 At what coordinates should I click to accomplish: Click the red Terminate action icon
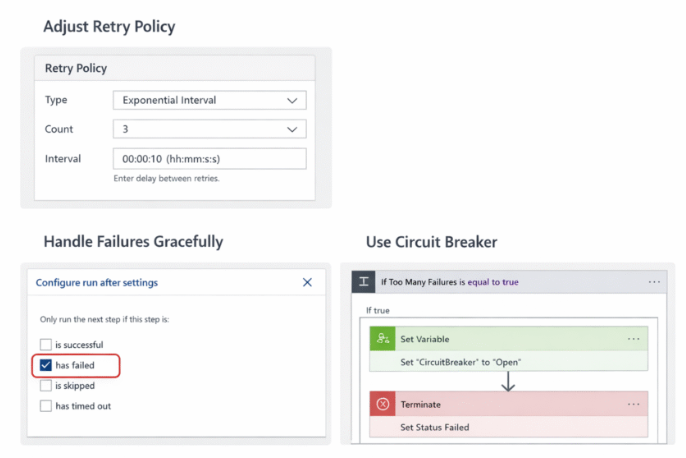click(381, 404)
